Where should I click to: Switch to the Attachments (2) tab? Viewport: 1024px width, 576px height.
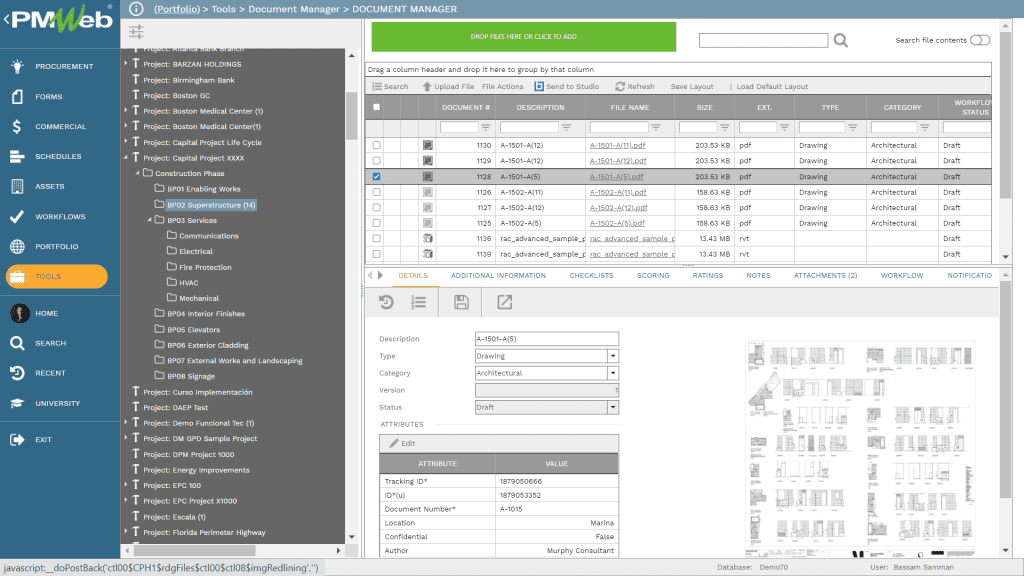(x=825, y=276)
